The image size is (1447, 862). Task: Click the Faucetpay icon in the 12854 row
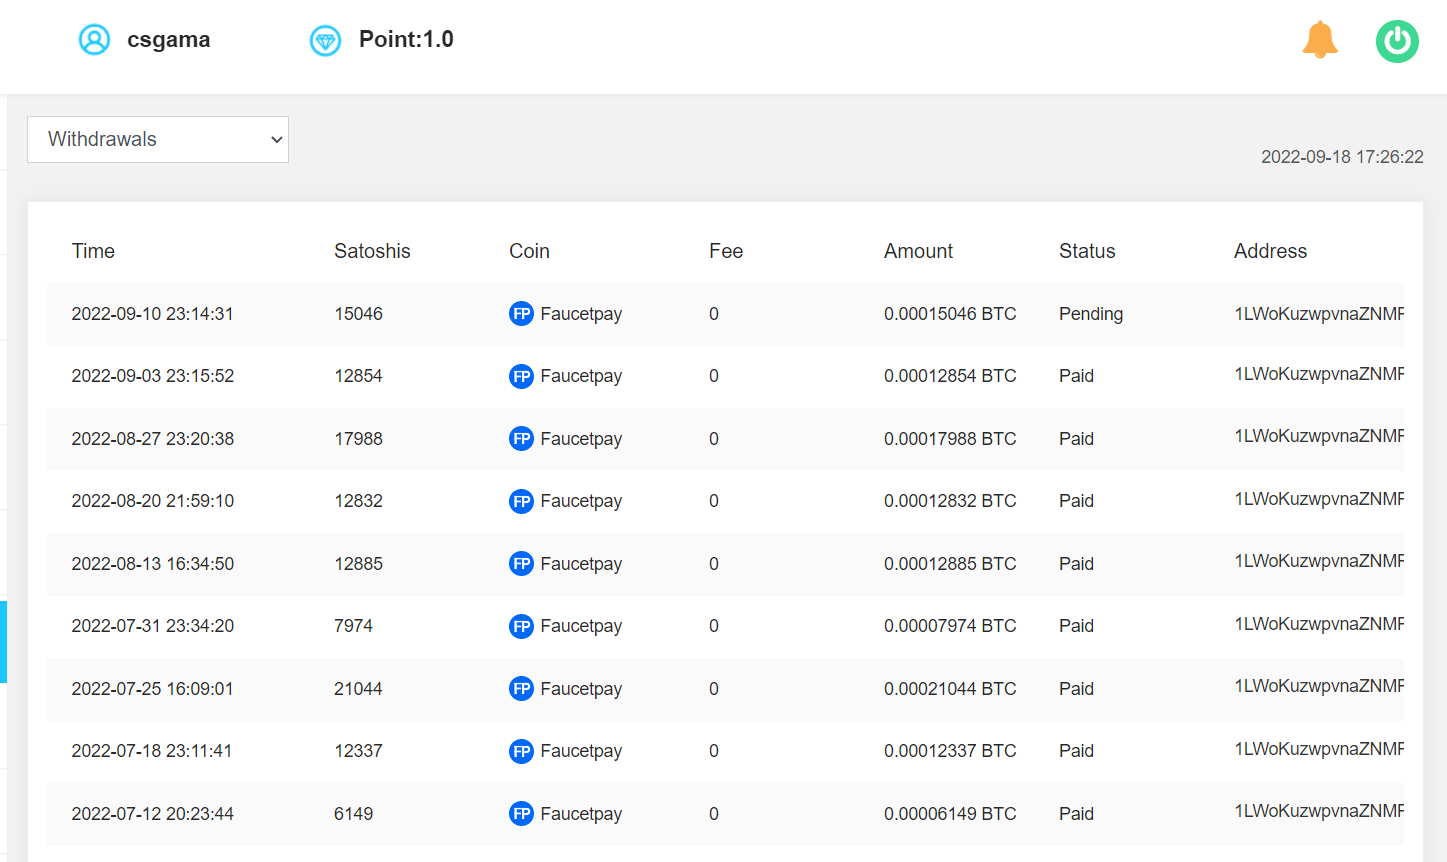(521, 376)
